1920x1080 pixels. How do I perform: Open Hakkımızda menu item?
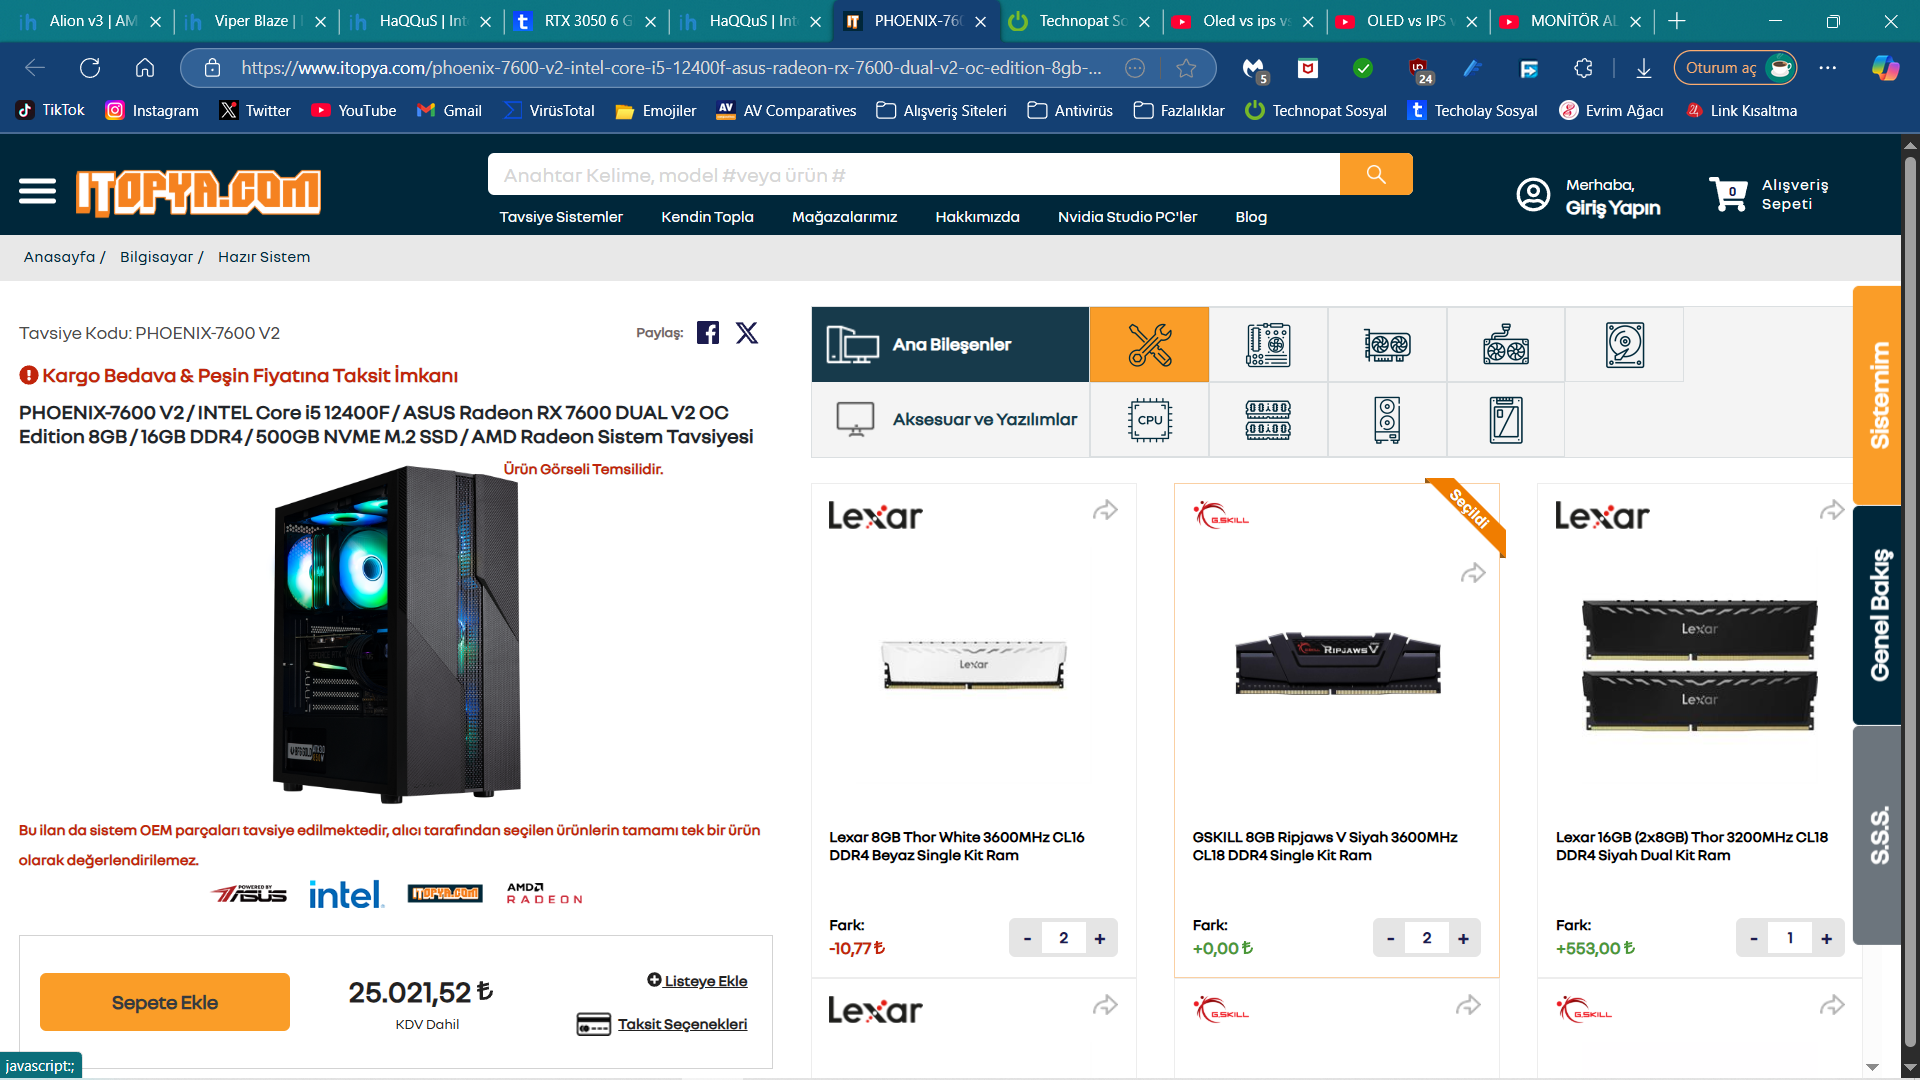977,217
